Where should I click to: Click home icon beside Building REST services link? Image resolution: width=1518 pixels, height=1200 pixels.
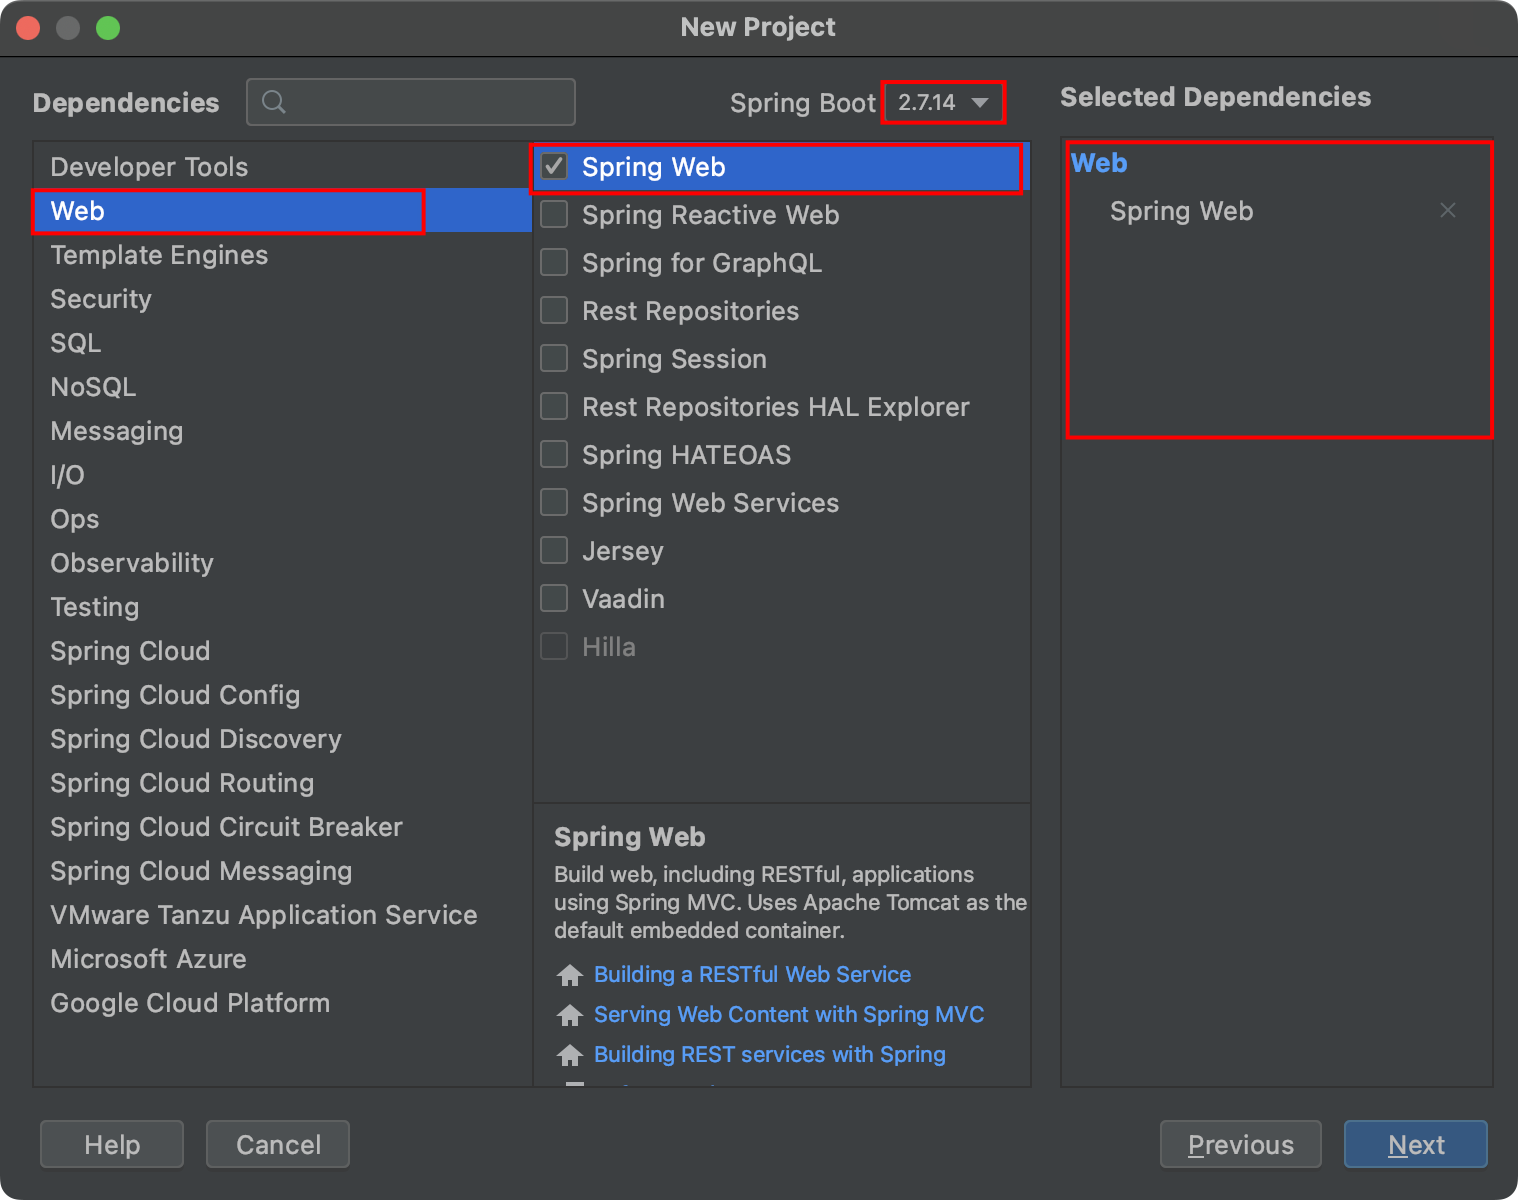pos(570,1055)
